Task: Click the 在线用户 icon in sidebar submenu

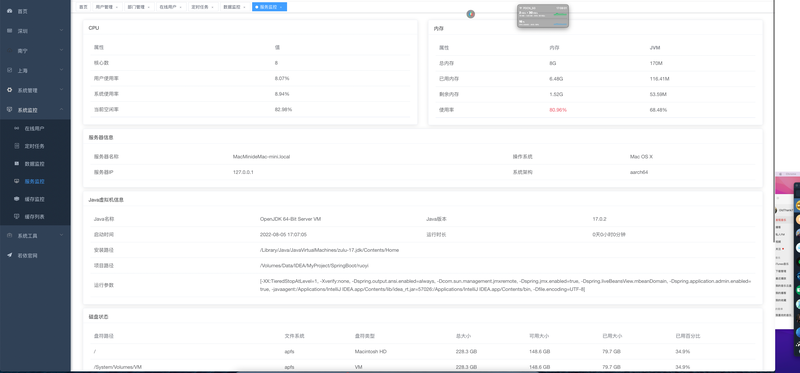Action: point(17,129)
